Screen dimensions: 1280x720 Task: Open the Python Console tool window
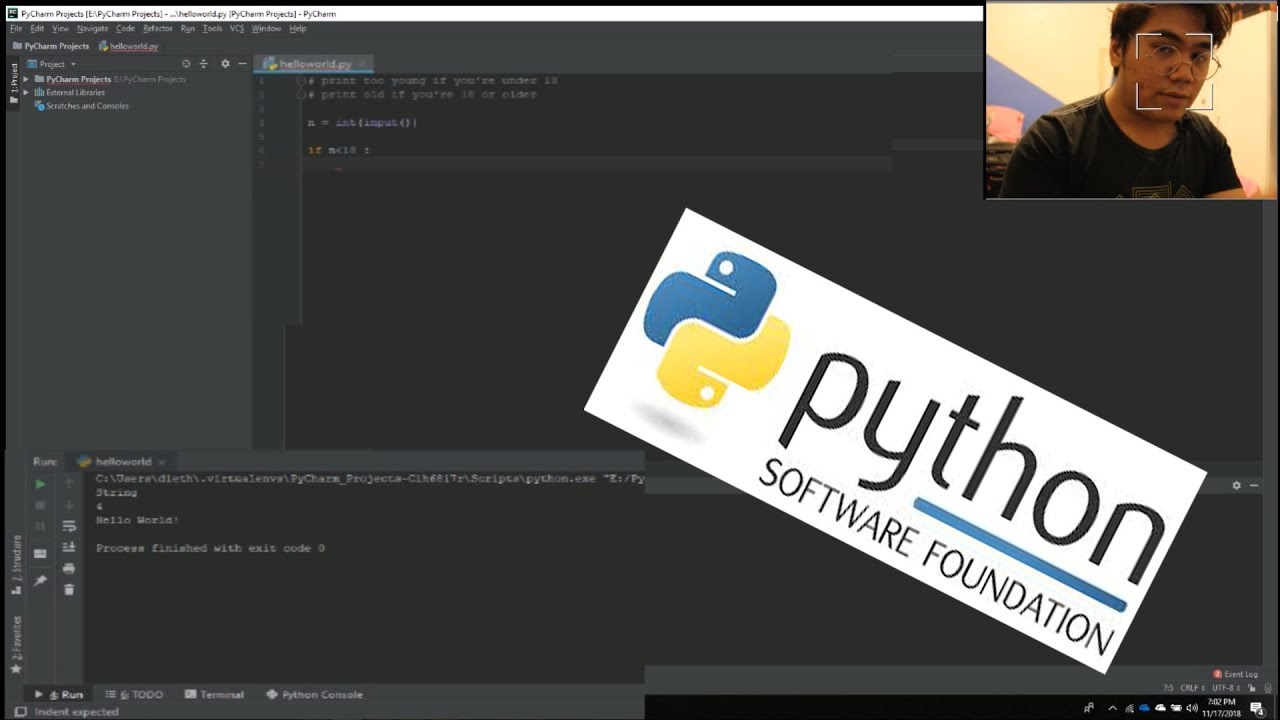click(314, 694)
